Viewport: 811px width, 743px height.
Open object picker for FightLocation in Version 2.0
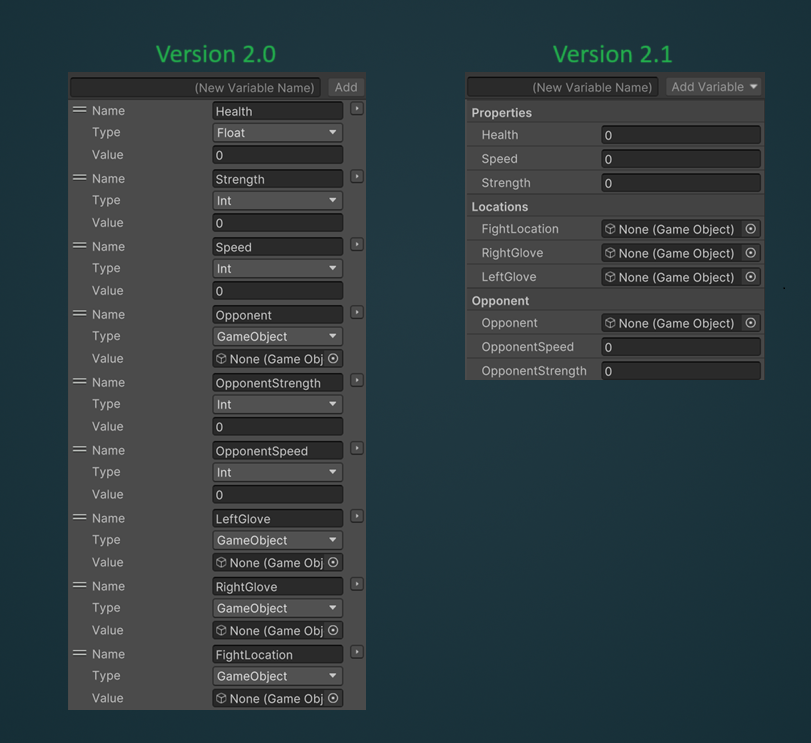[334, 698]
